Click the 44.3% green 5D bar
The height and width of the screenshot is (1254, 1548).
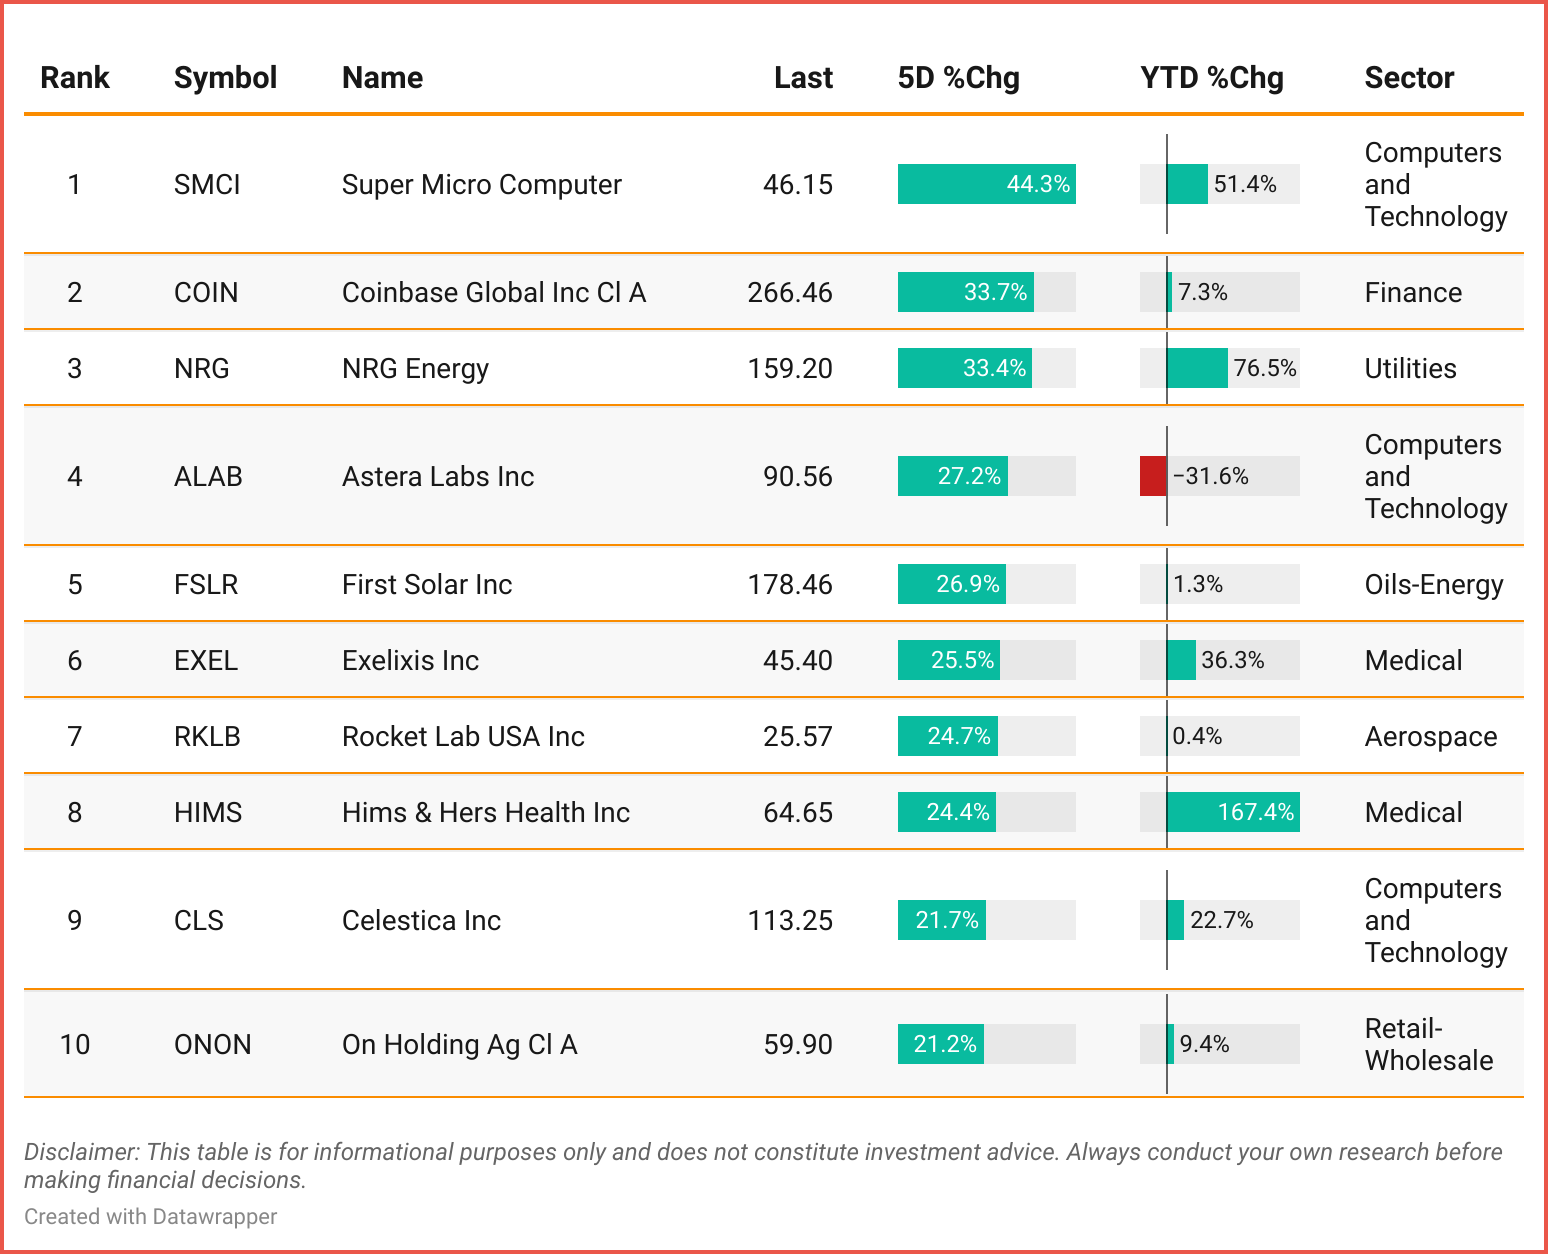click(x=986, y=185)
